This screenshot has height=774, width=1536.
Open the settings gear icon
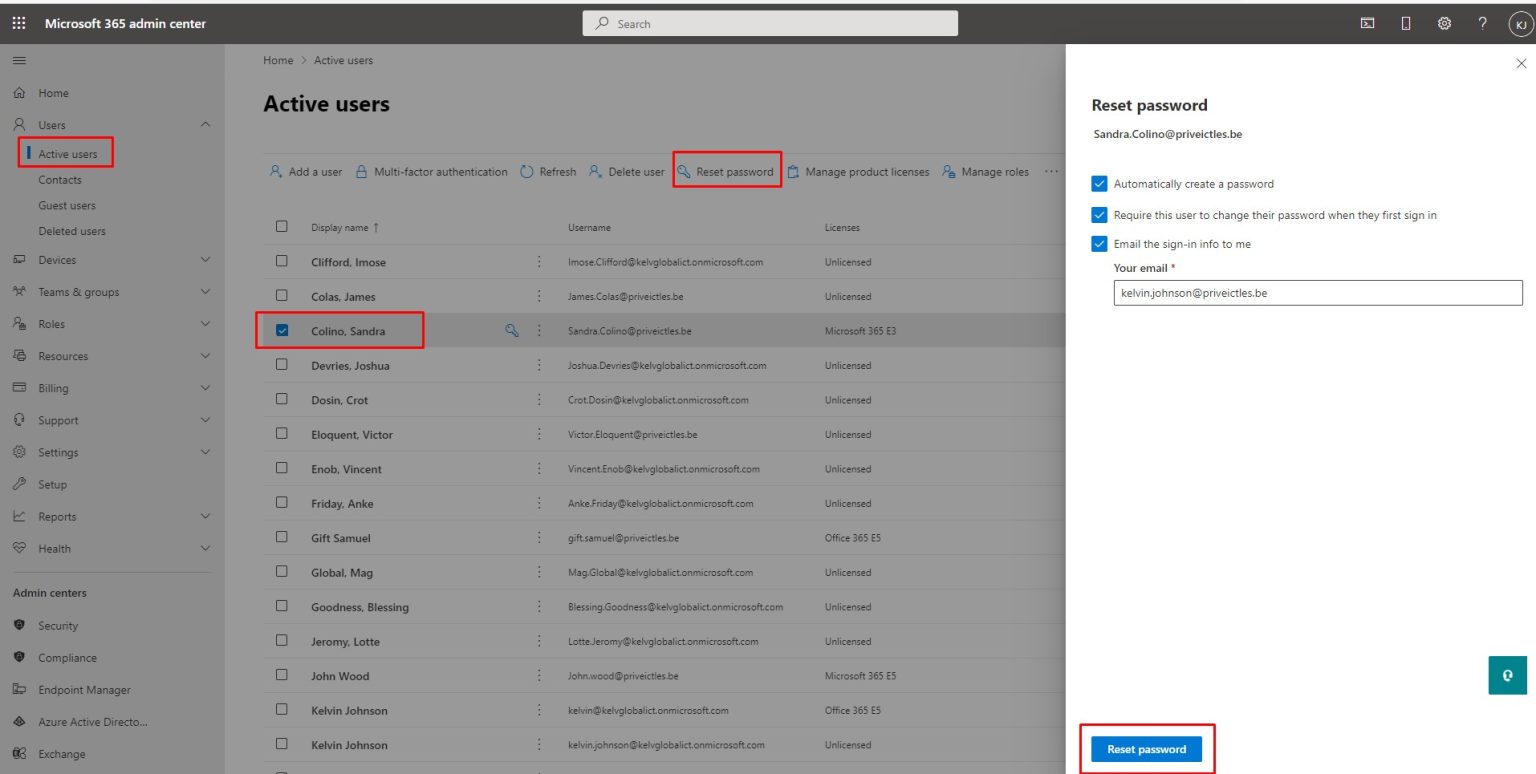(1444, 24)
